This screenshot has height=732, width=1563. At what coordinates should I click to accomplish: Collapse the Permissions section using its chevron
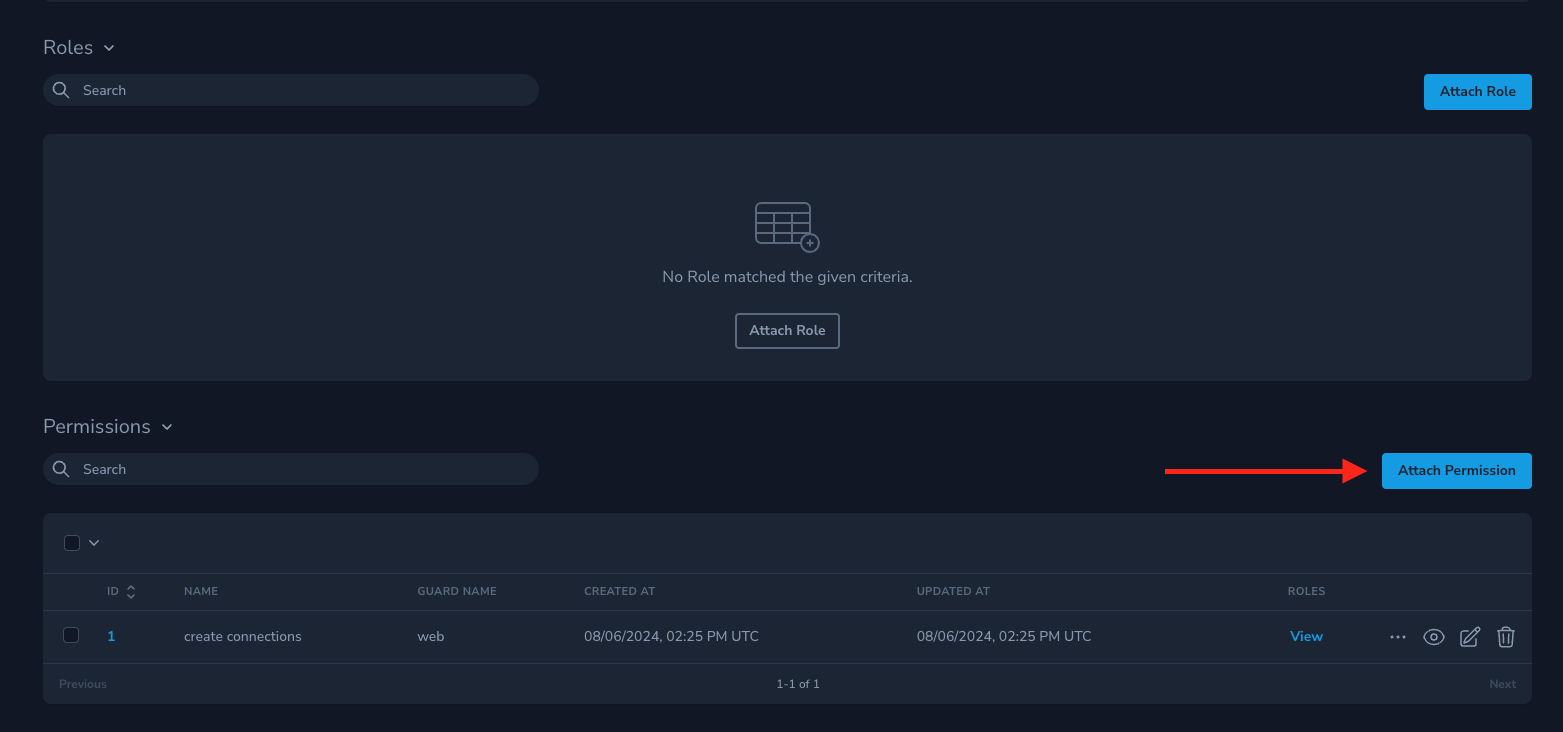(x=167, y=427)
